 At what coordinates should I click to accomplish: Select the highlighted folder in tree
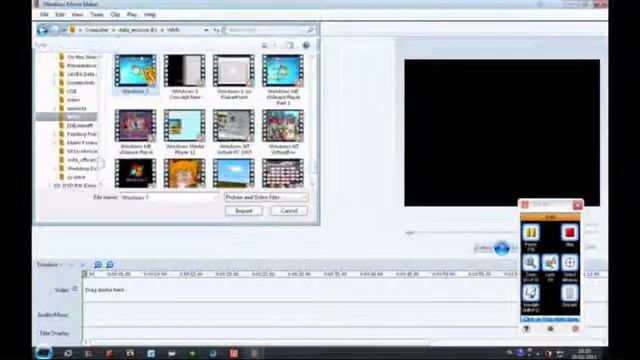click(x=67, y=117)
